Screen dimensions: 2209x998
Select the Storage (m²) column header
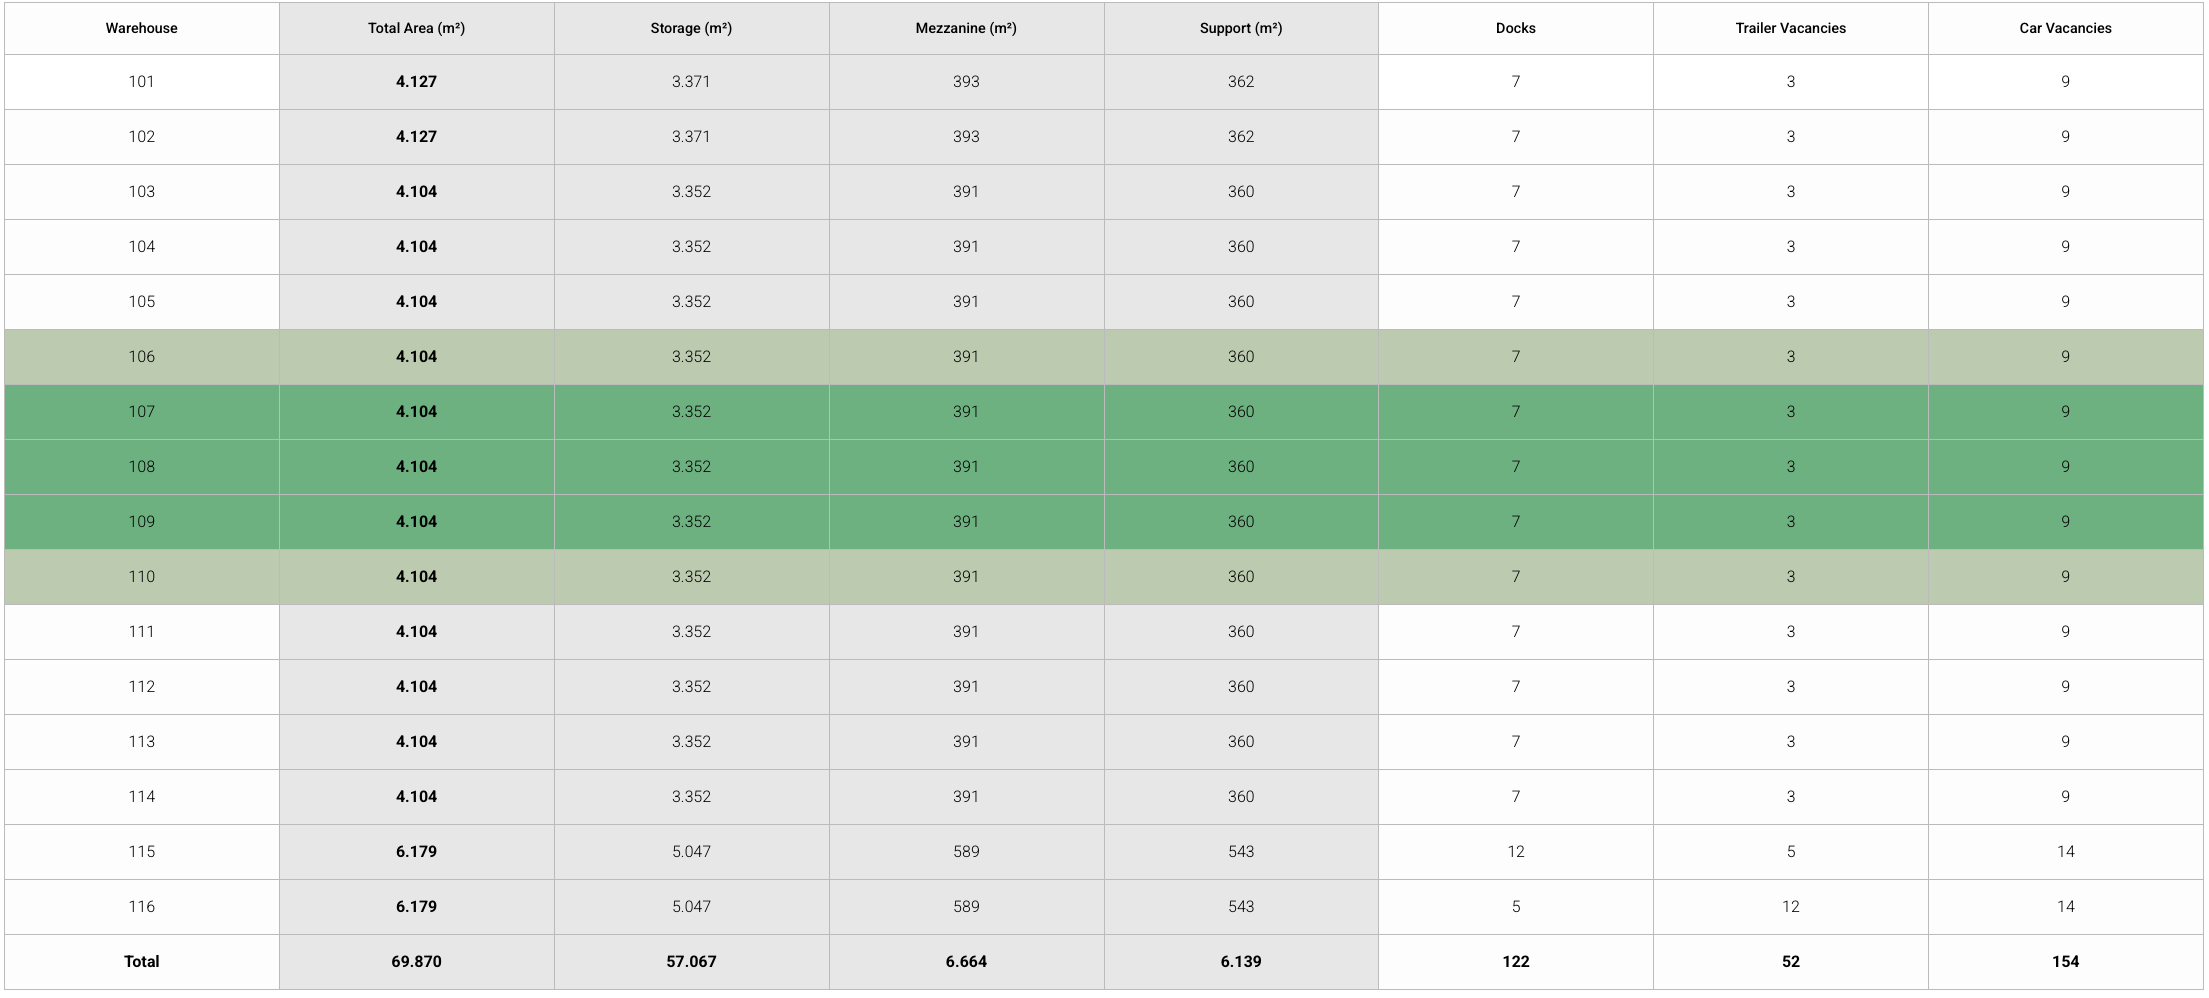(x=691, y=28)
